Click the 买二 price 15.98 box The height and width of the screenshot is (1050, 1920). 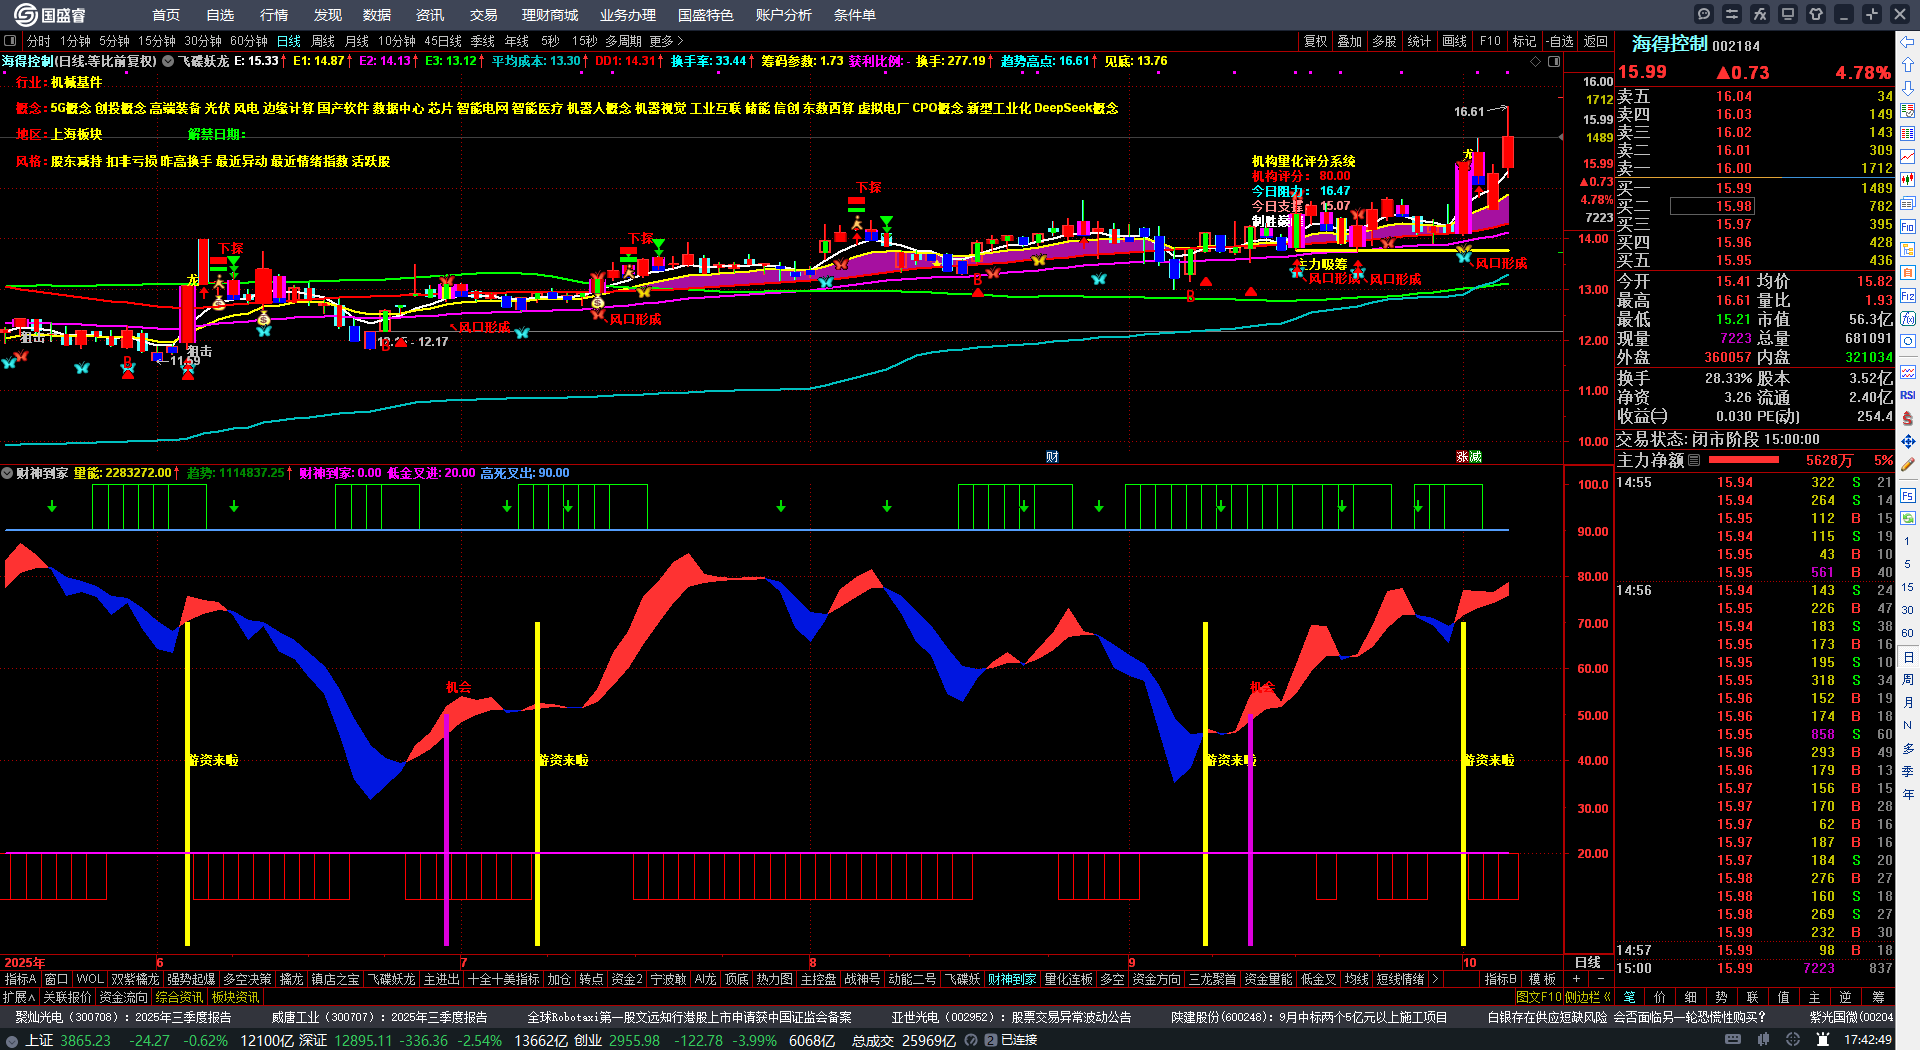click(1712, 206)
